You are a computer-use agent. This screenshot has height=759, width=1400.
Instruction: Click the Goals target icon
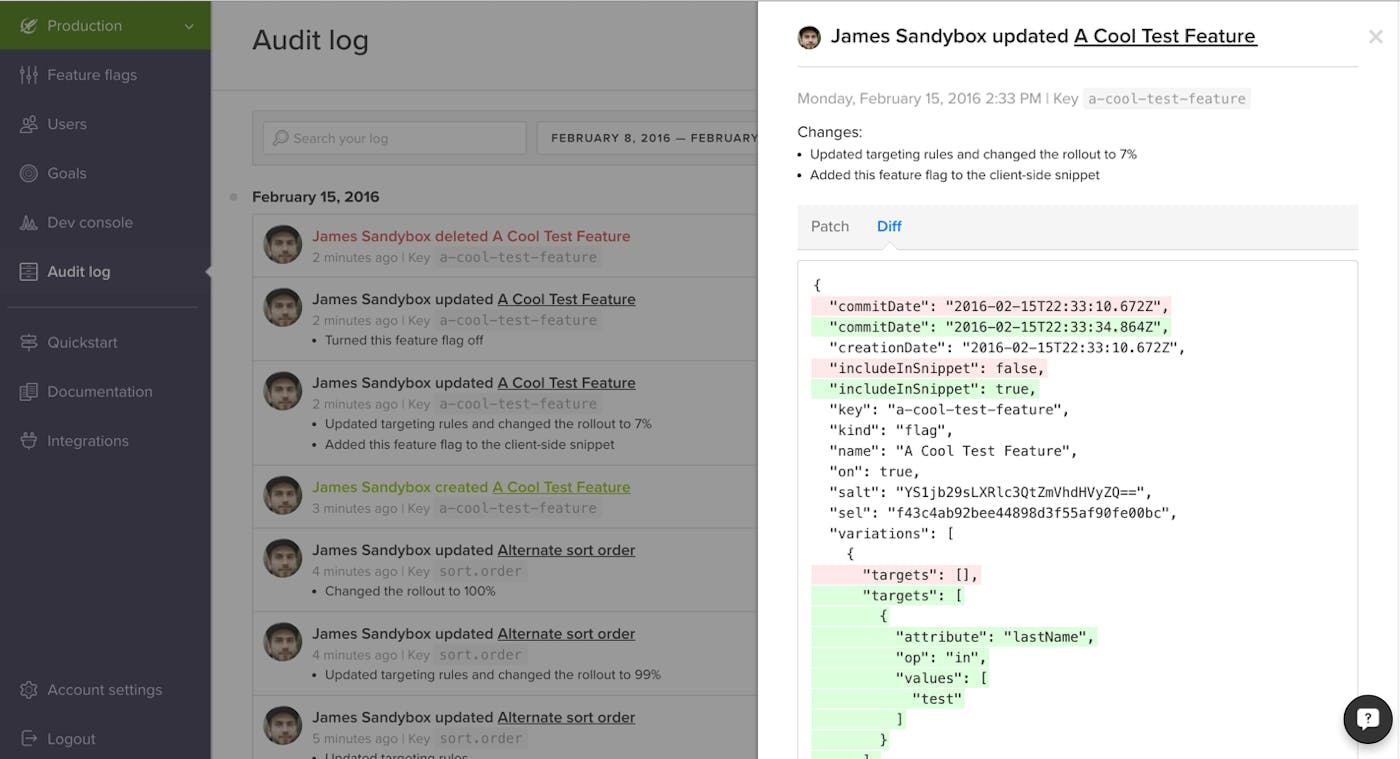(29, 173)
